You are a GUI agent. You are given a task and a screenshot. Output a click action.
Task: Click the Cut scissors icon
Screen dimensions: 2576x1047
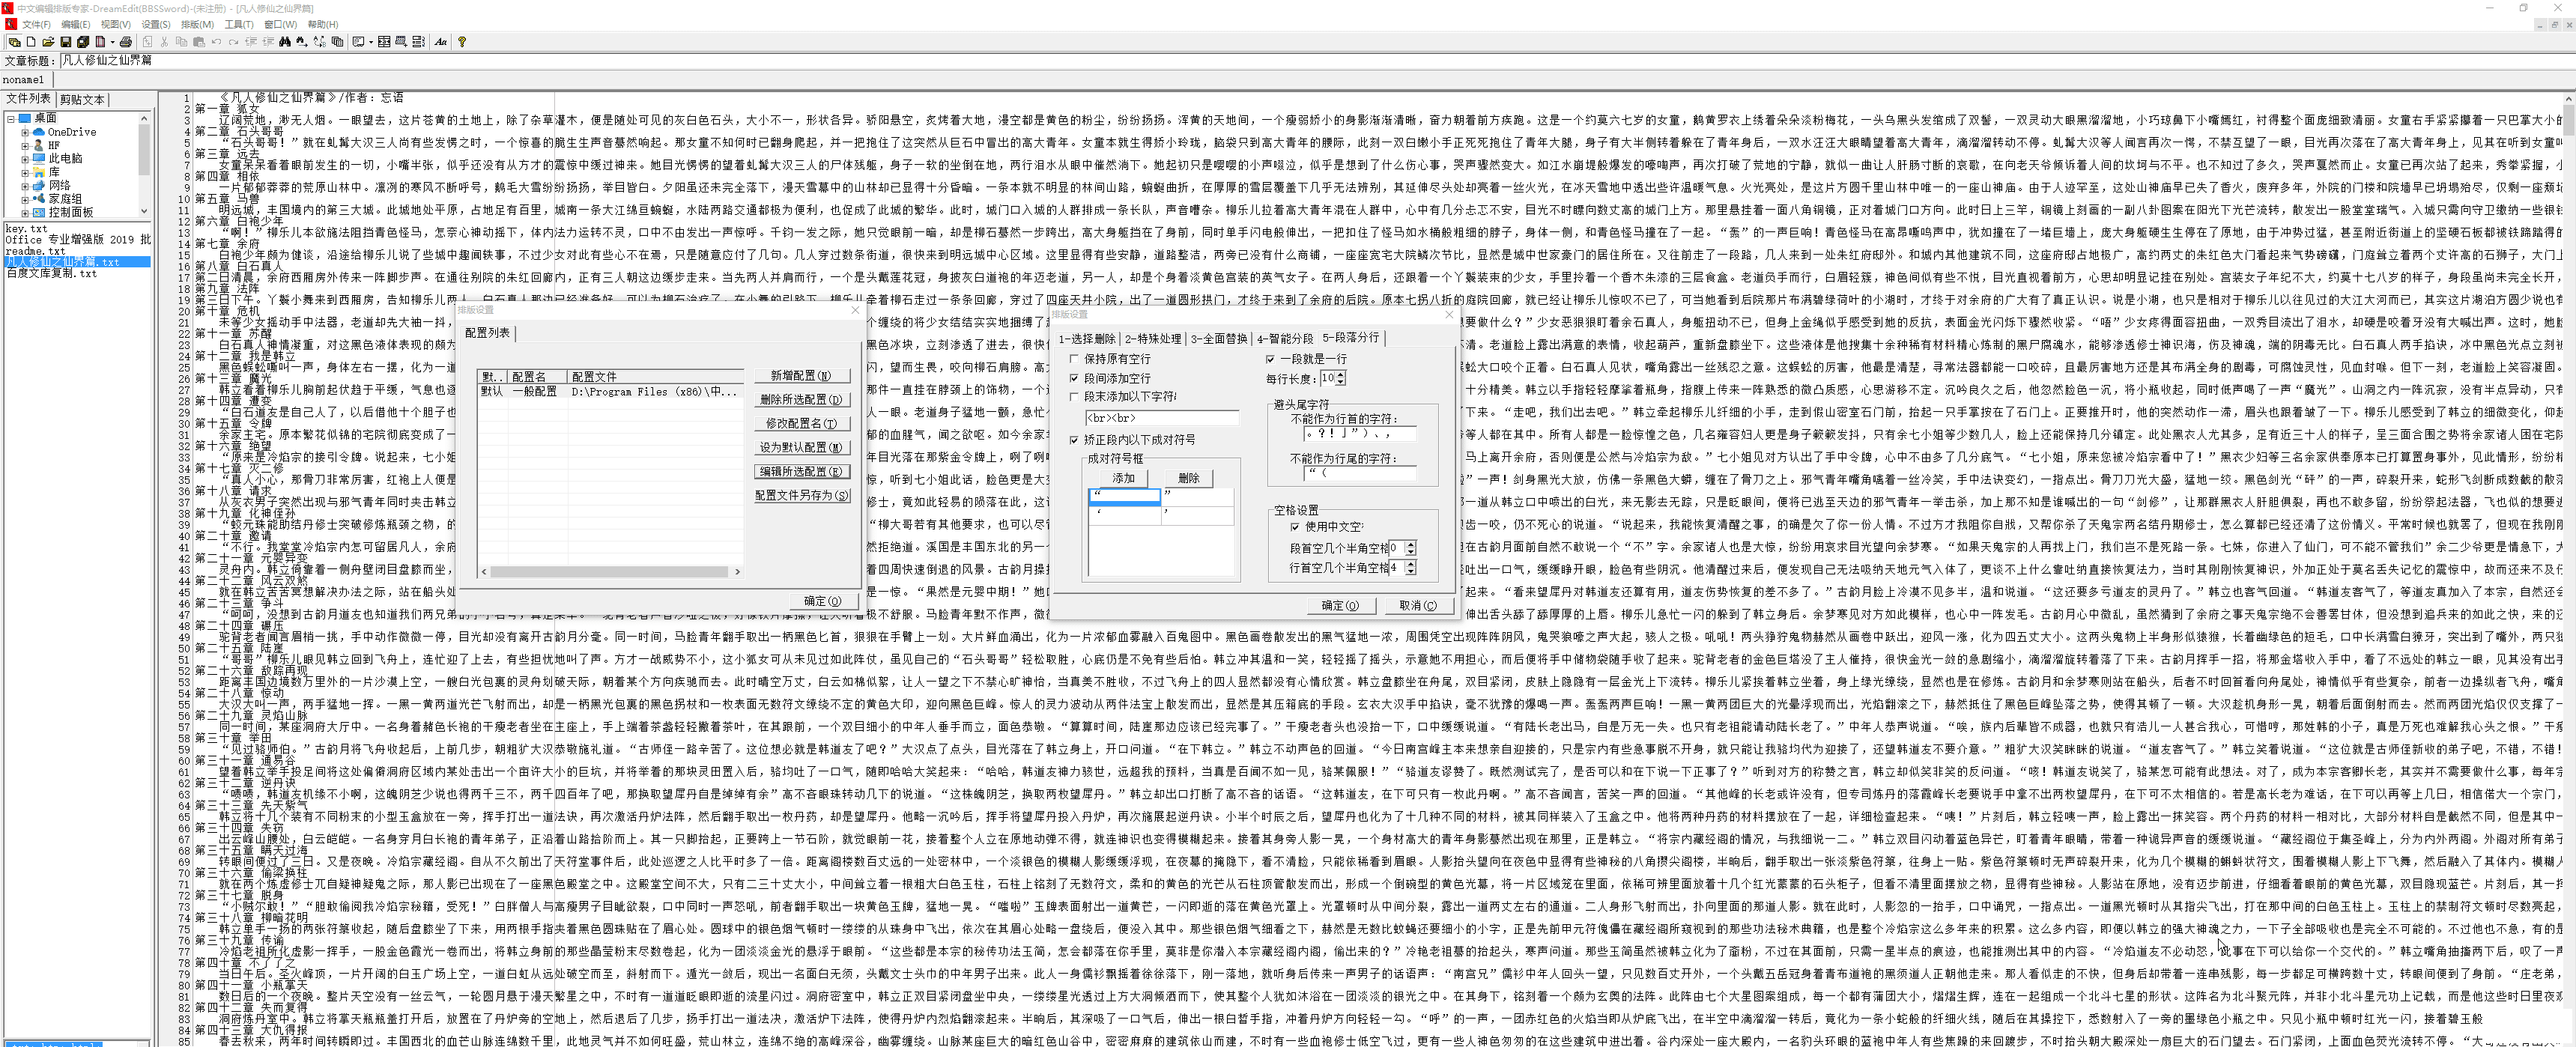tap(164, 42)
